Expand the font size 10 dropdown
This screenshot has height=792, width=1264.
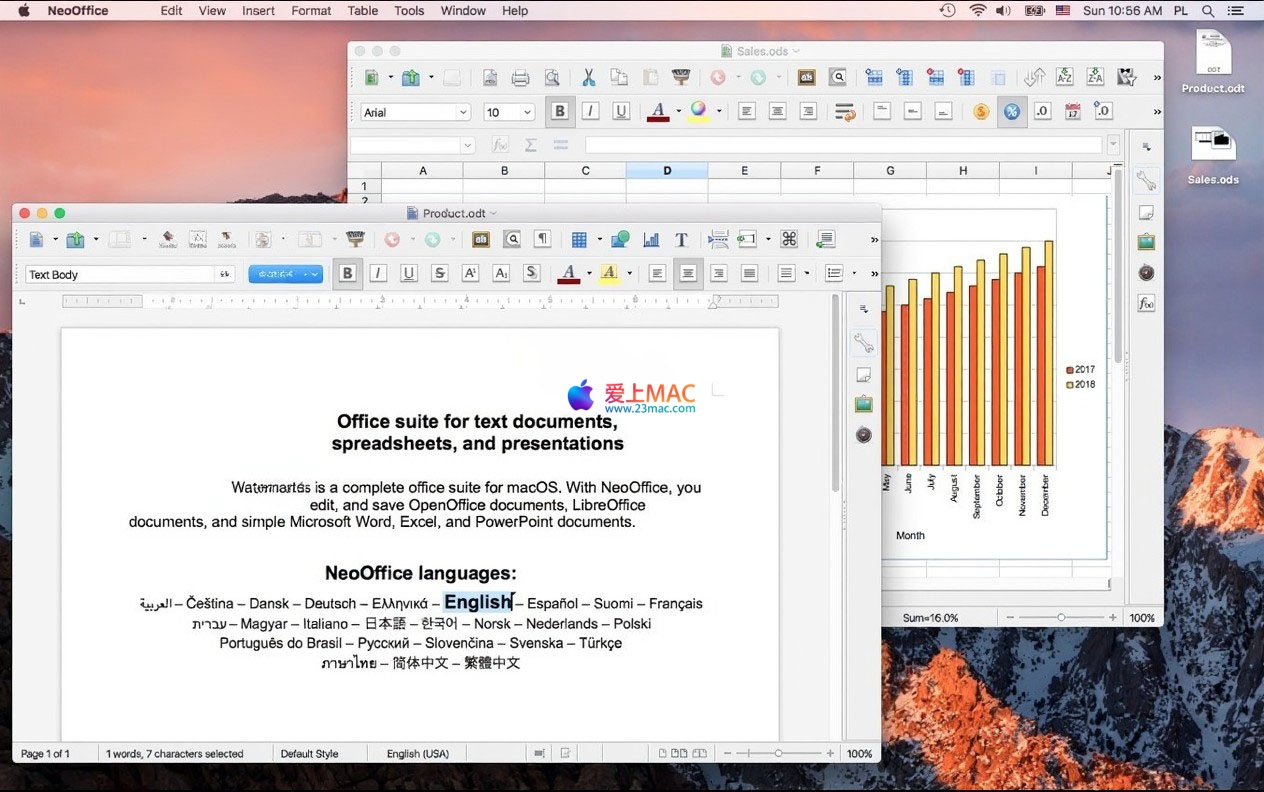(527, 113)
